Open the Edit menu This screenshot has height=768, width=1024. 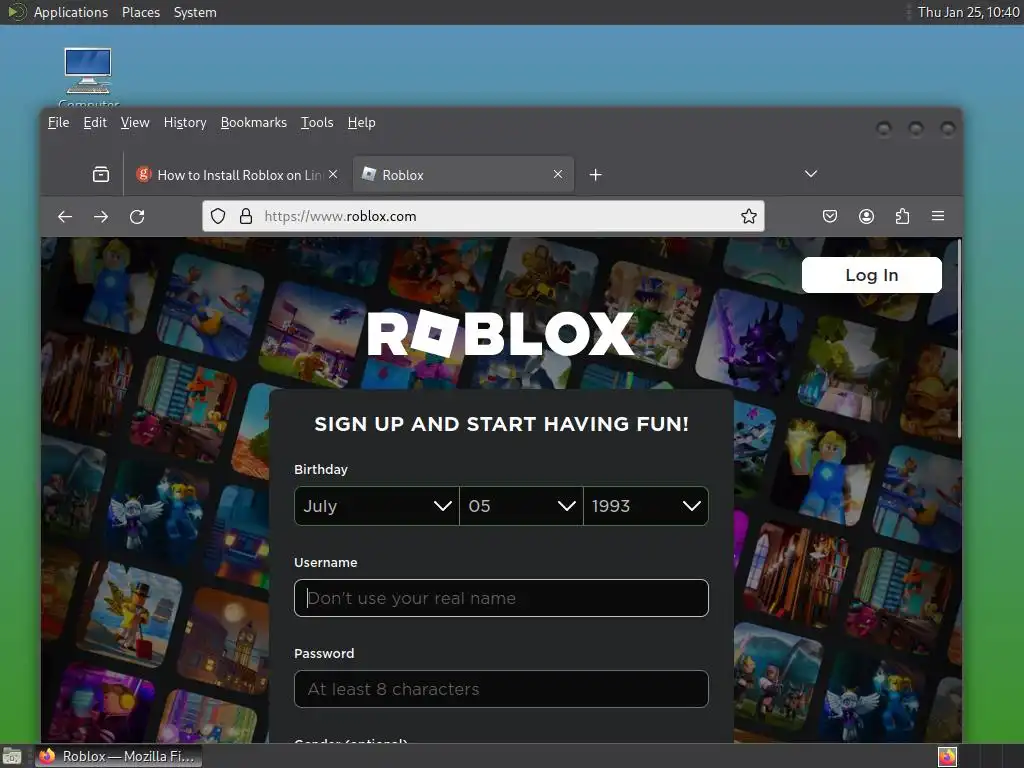point(95,123)
